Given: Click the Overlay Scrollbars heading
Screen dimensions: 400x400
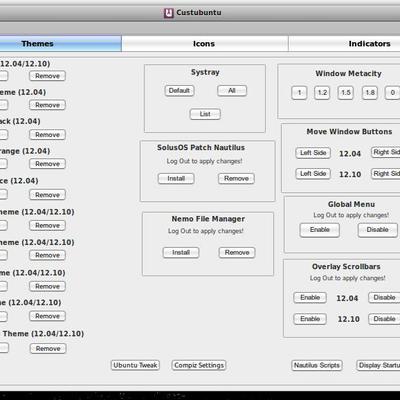Looking at the screenshot, I should [x=346, y=267].
